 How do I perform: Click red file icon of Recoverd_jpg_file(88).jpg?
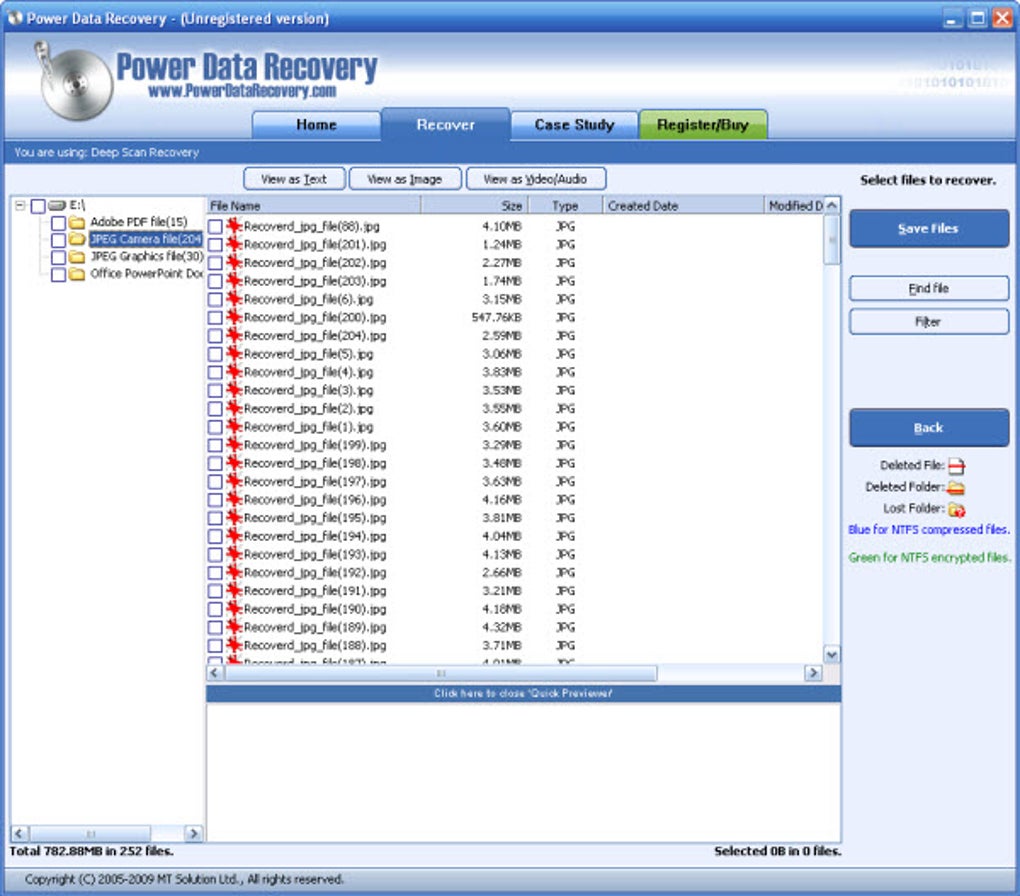[234, 226]
